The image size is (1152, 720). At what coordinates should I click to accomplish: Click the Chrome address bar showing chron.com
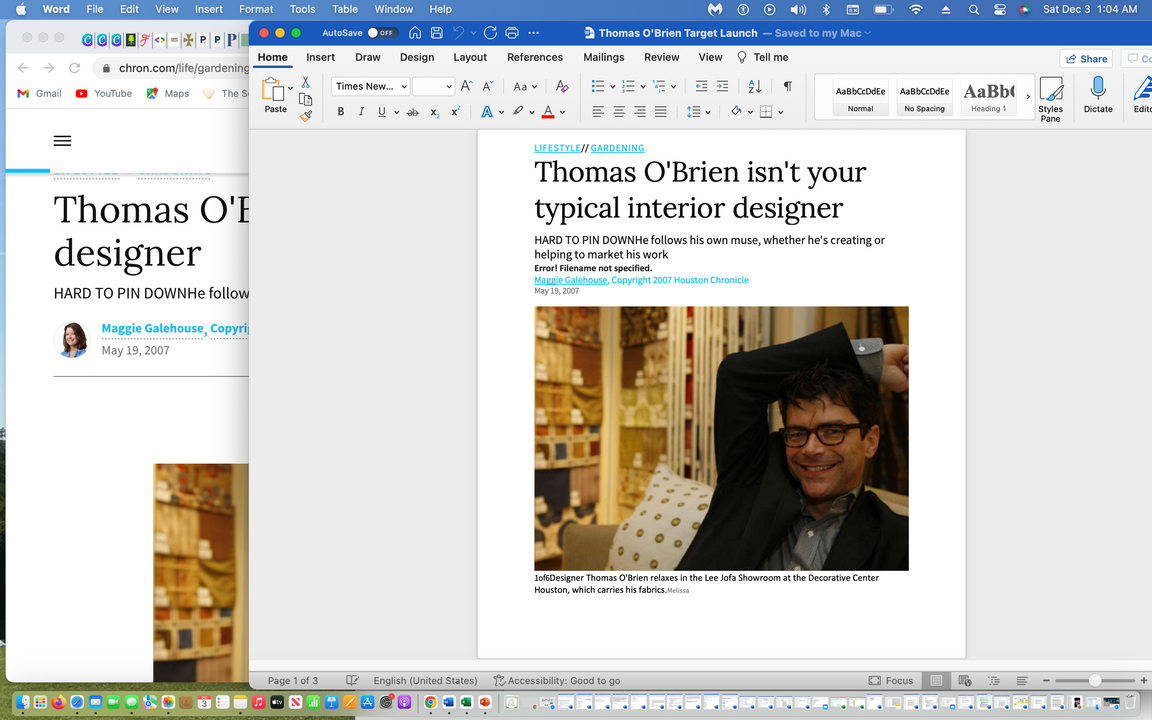coord(170,68)
